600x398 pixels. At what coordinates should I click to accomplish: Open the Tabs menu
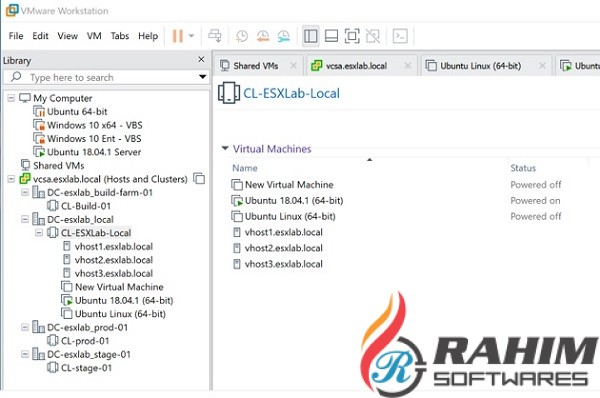(x=120, y=36)
